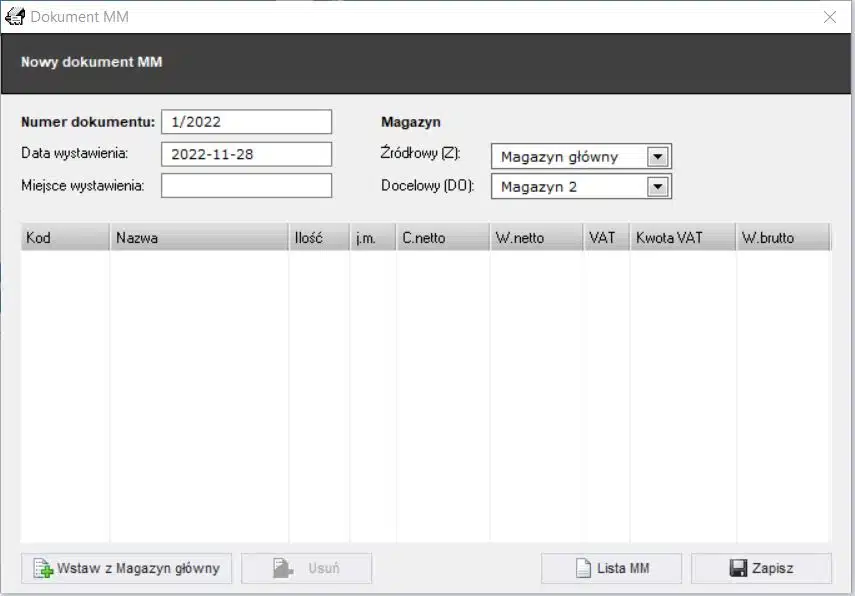This screenshot has height=596, width=855.
Task: Close the Dokument MM window
Action: click(x=829, y=17)
